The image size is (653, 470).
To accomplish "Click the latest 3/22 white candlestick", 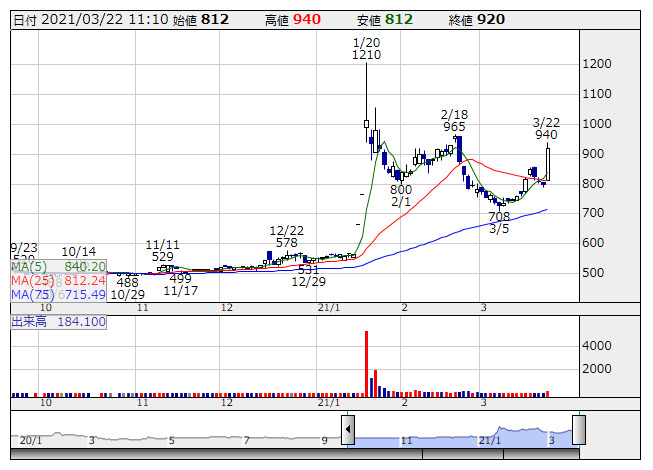I will click(548, 162).
